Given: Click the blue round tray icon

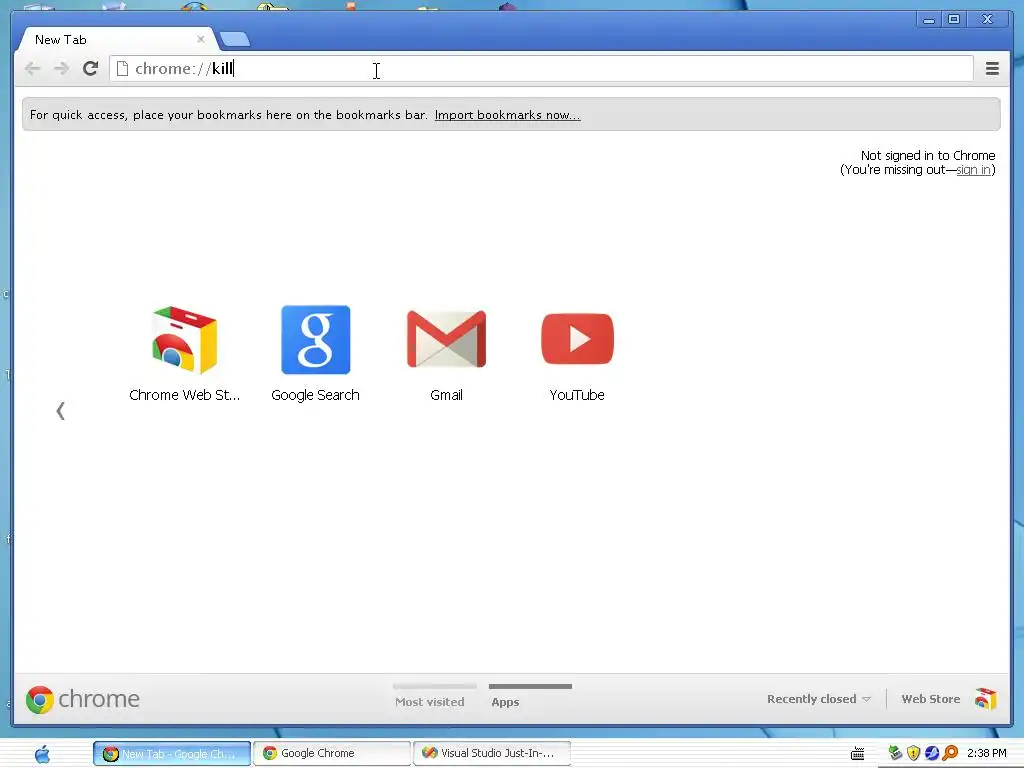Looking at the screenshot, I should 932,753.
